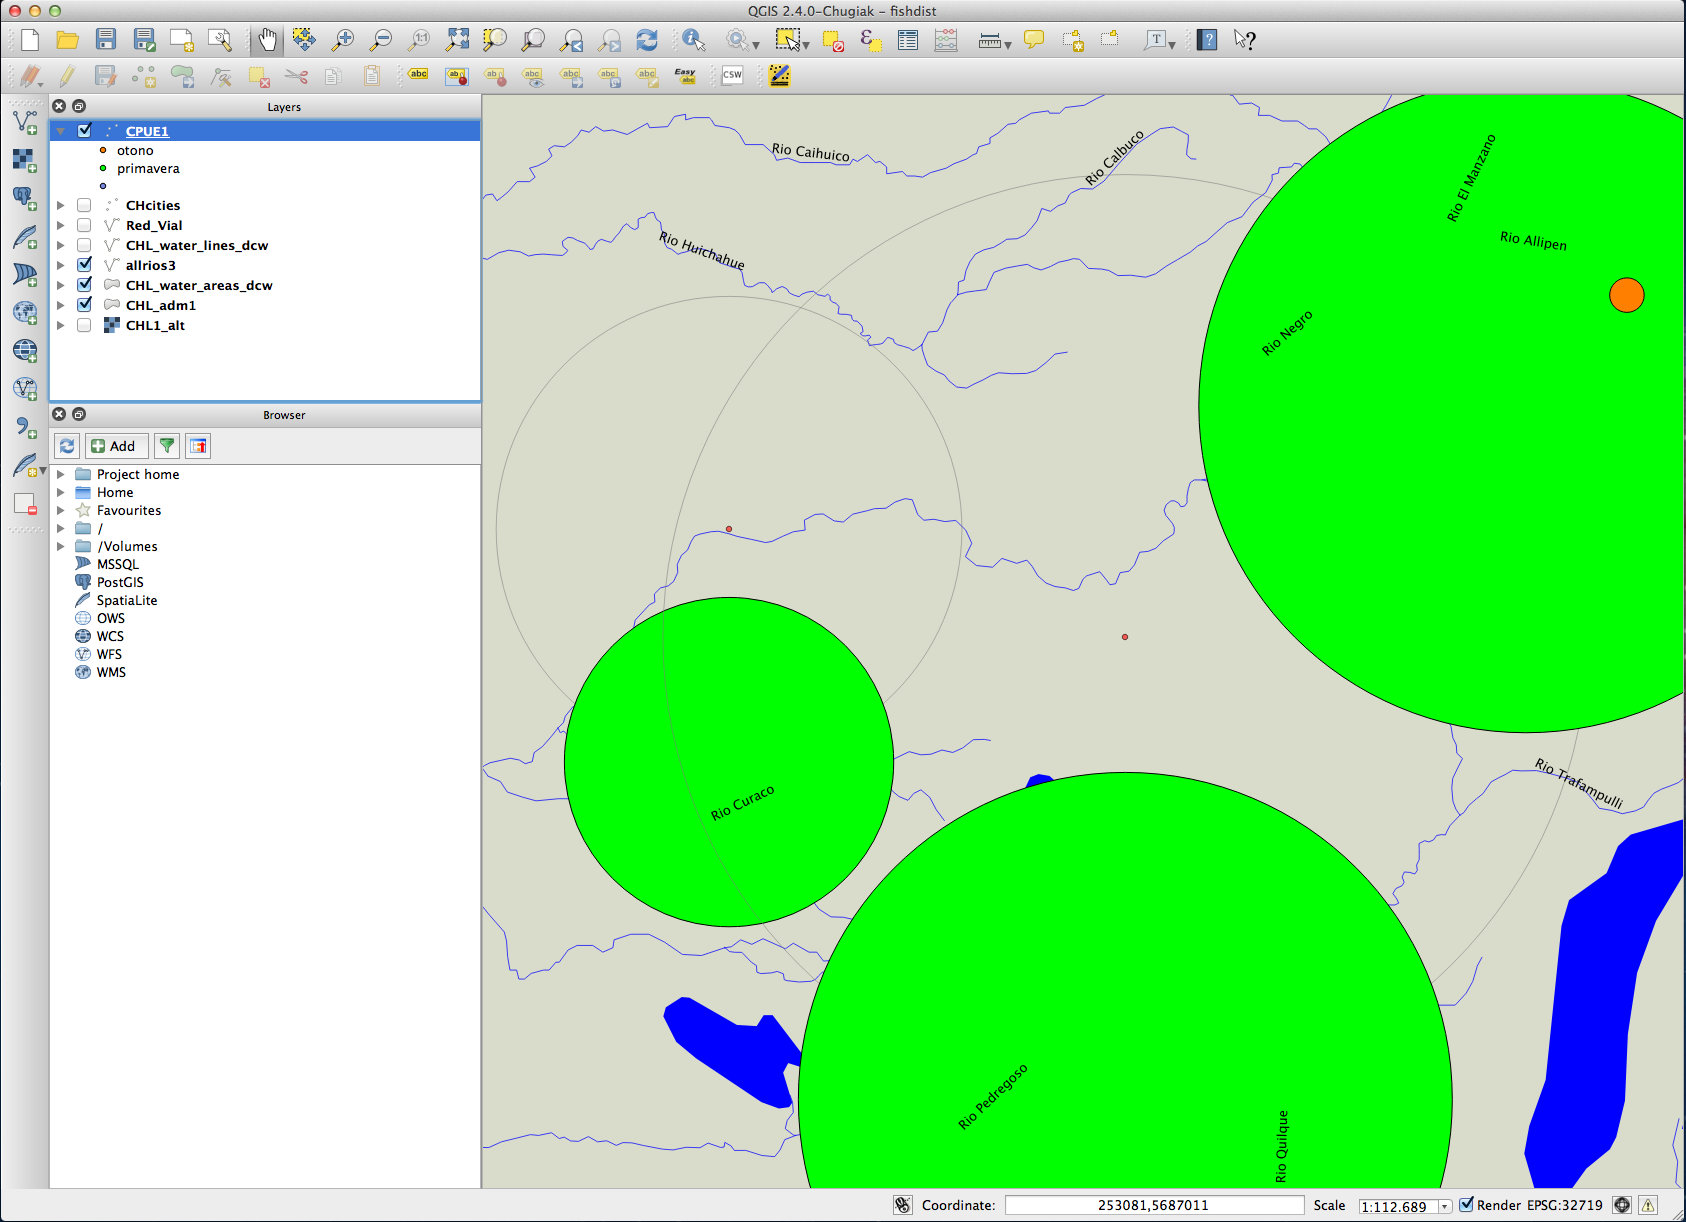Click the Browser filter funnel button
Viewport: 1686px width, 1222px height.
tap(167, 446)
